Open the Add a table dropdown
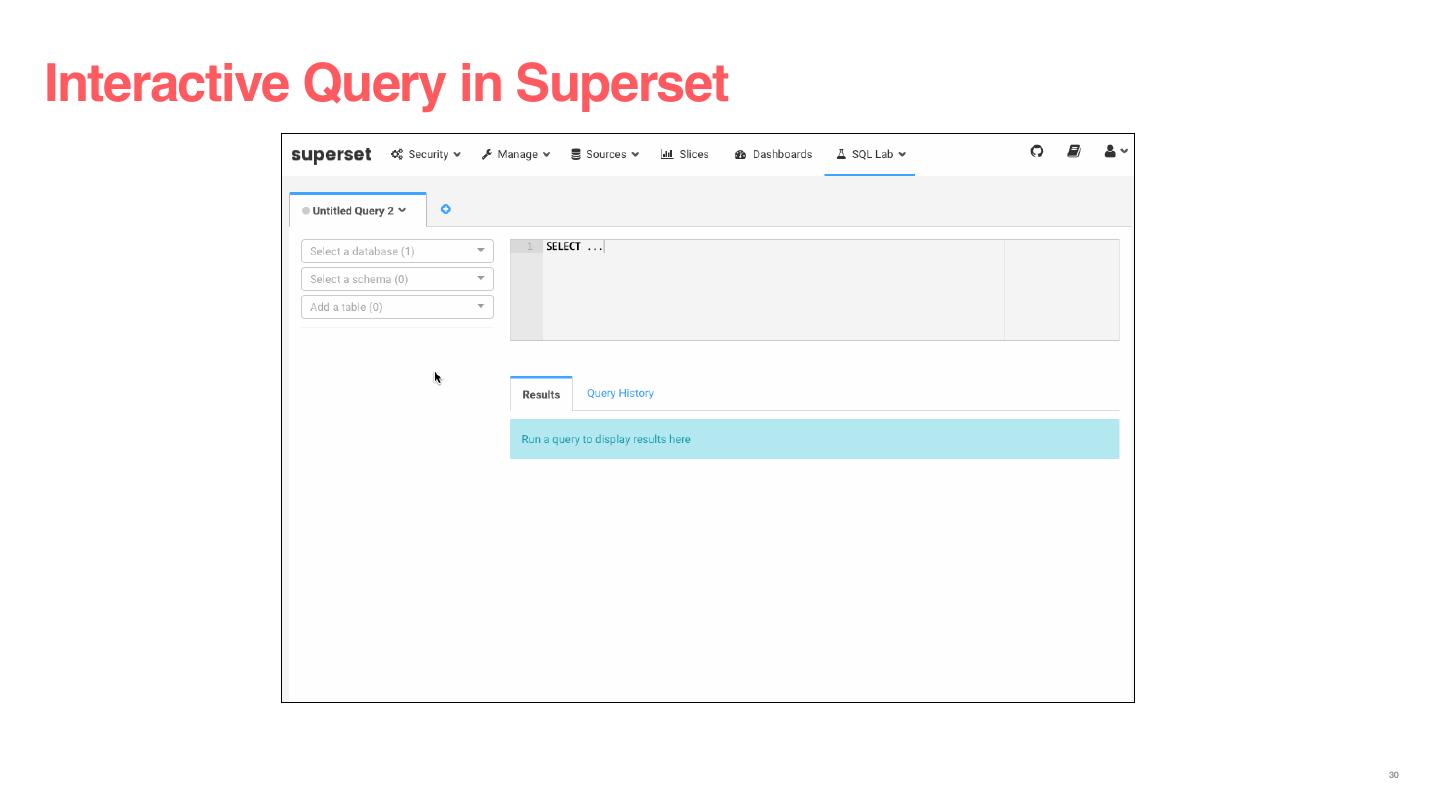Image resolution: width=1440 pixels, height=810 pixels. 397,307
